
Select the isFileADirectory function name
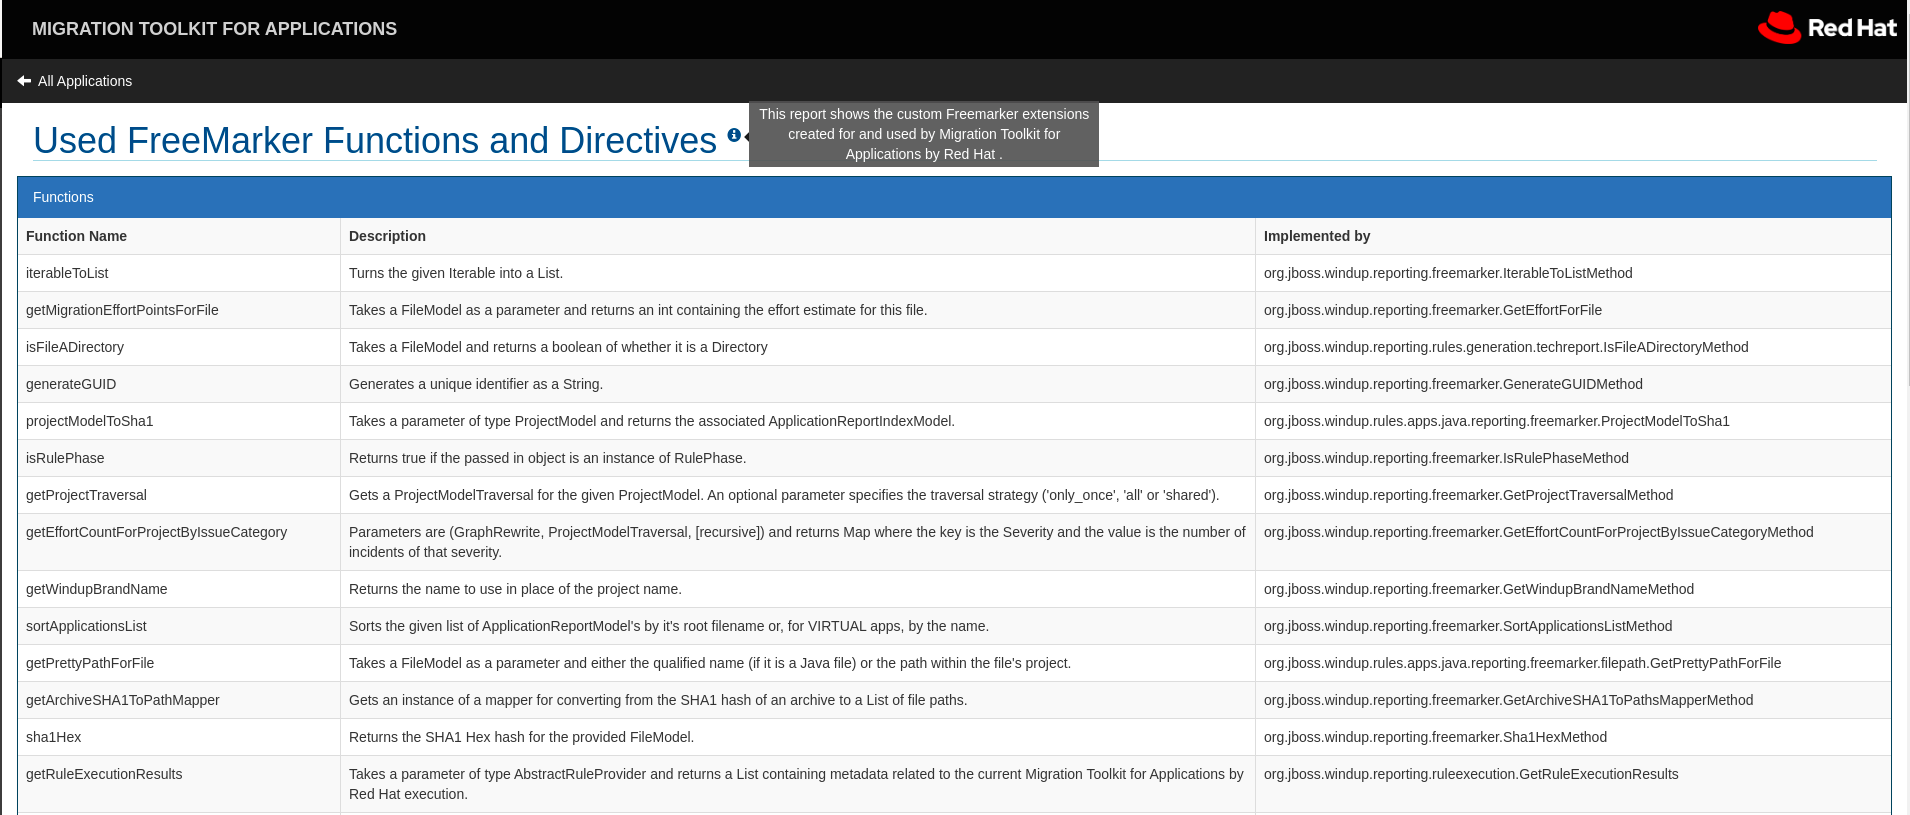point(75,347)
